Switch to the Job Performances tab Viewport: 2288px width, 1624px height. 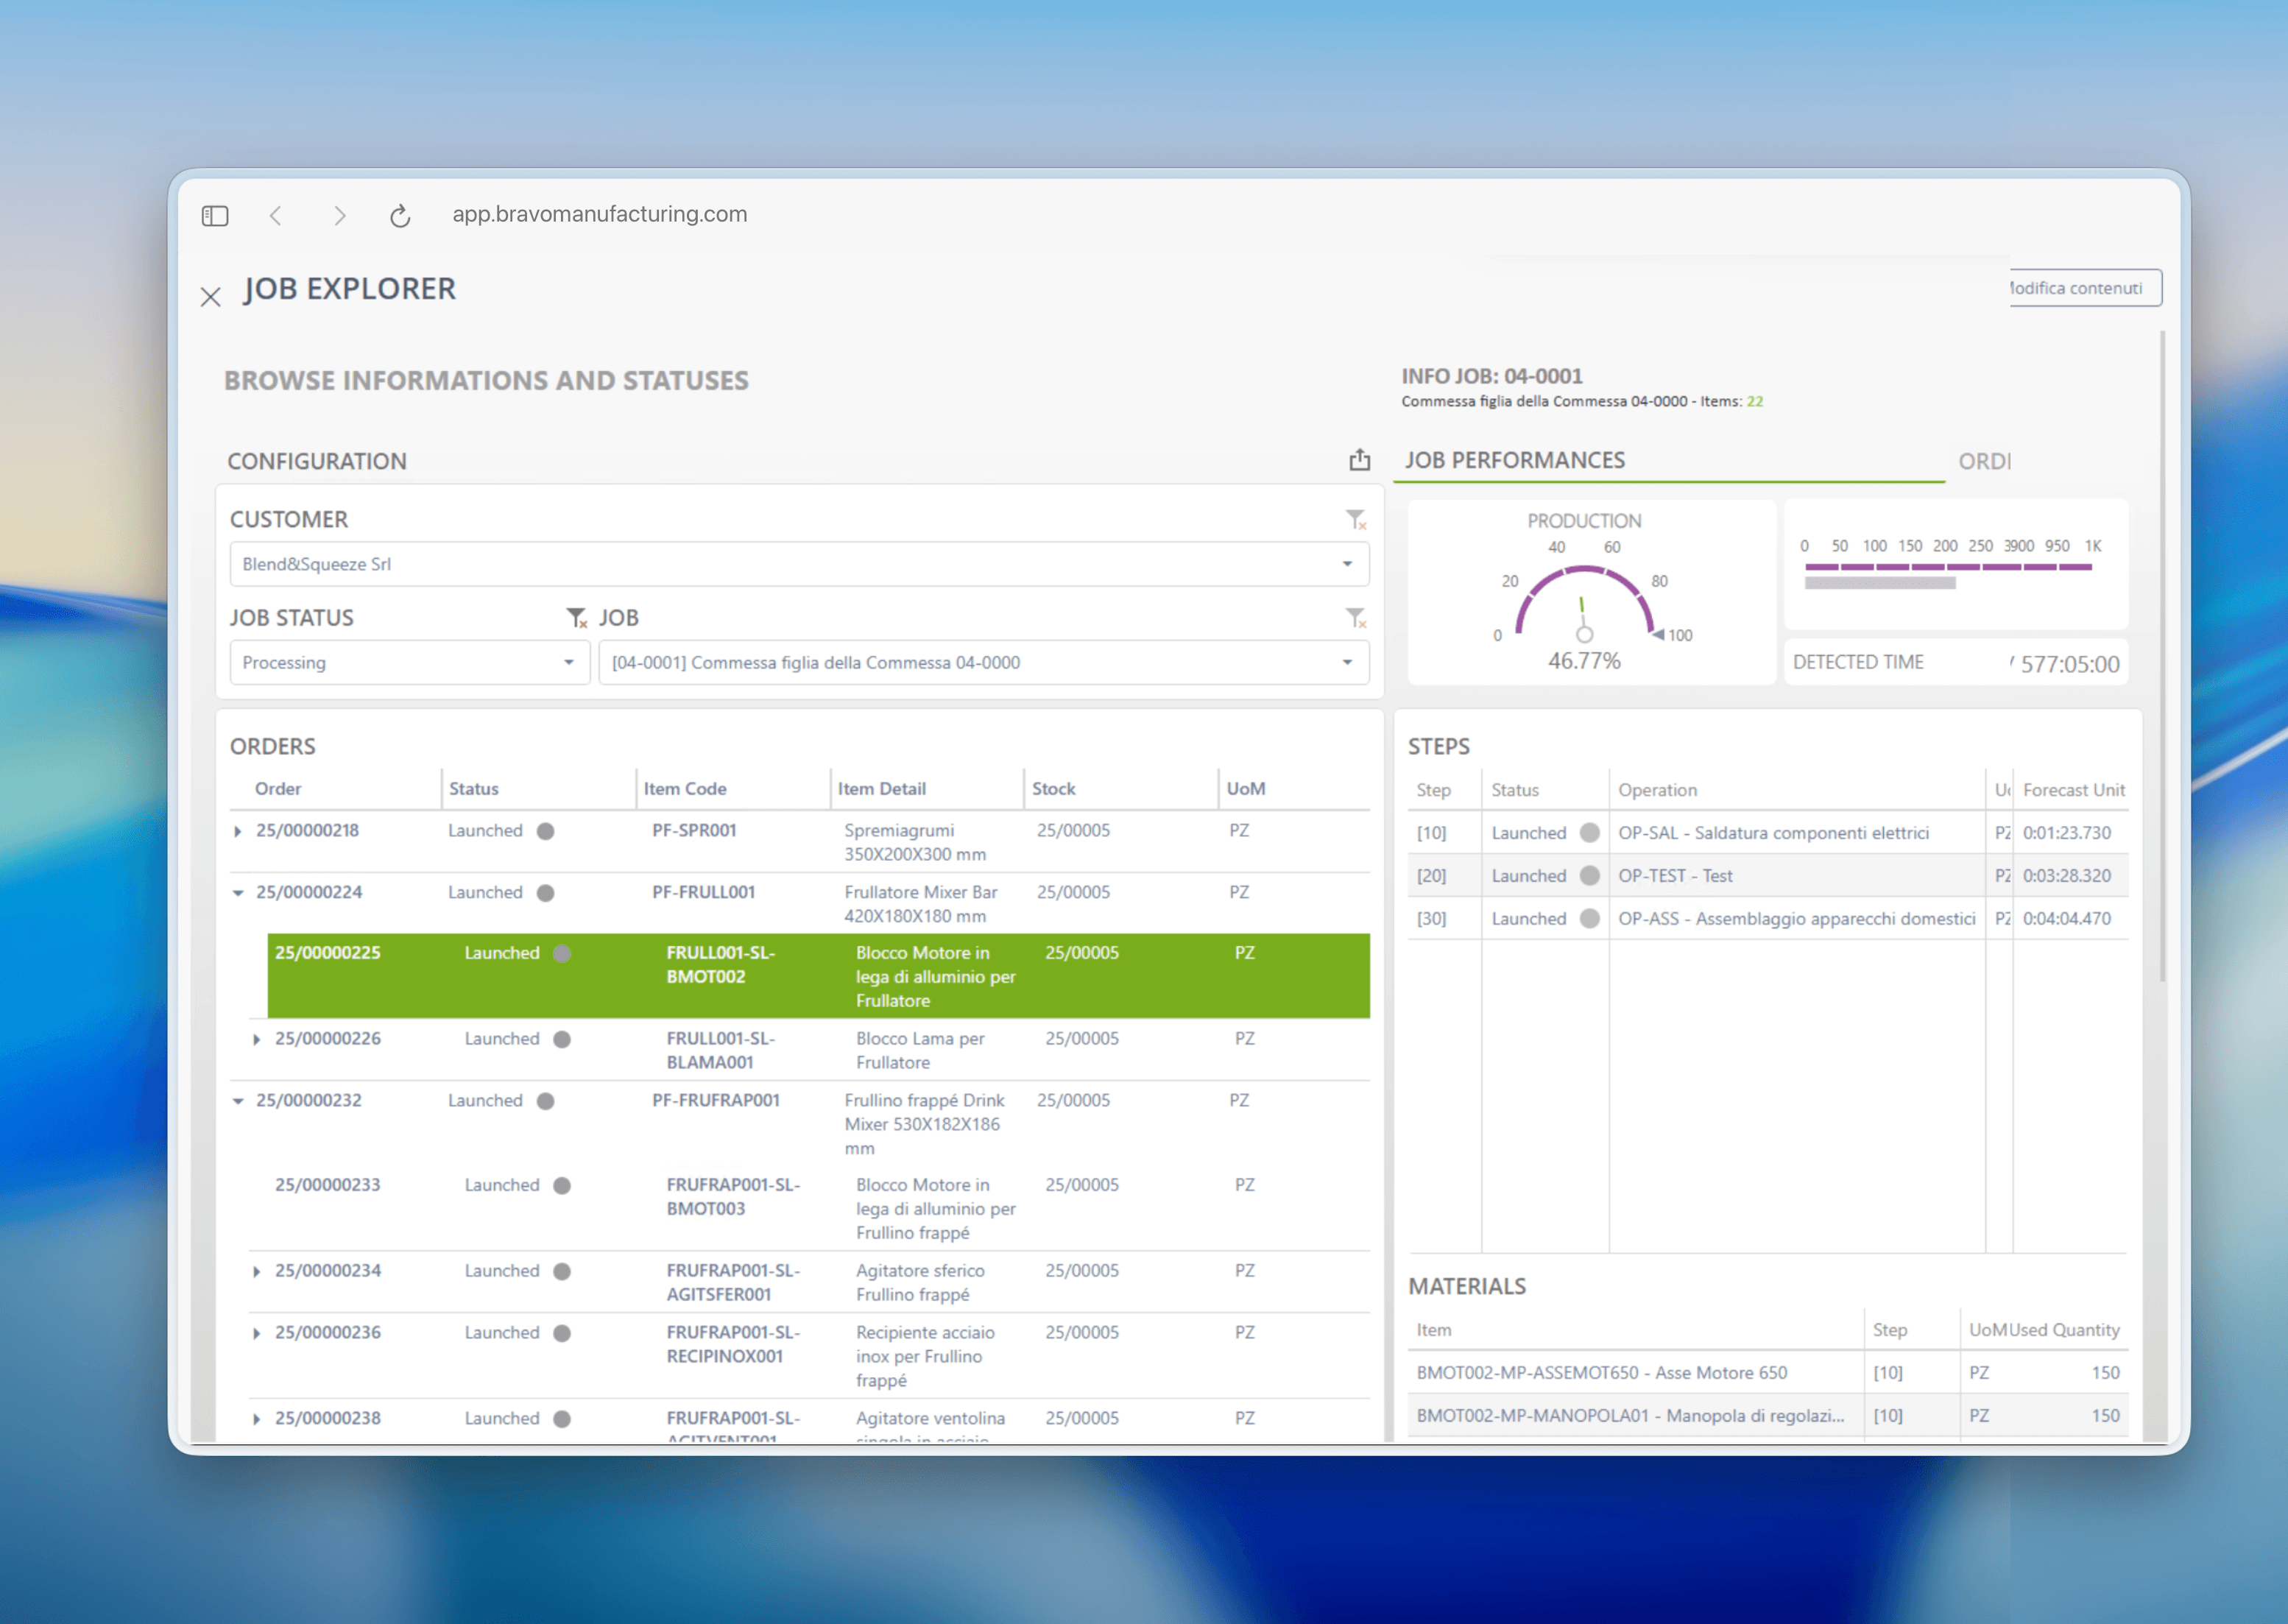pos(1515,460)
